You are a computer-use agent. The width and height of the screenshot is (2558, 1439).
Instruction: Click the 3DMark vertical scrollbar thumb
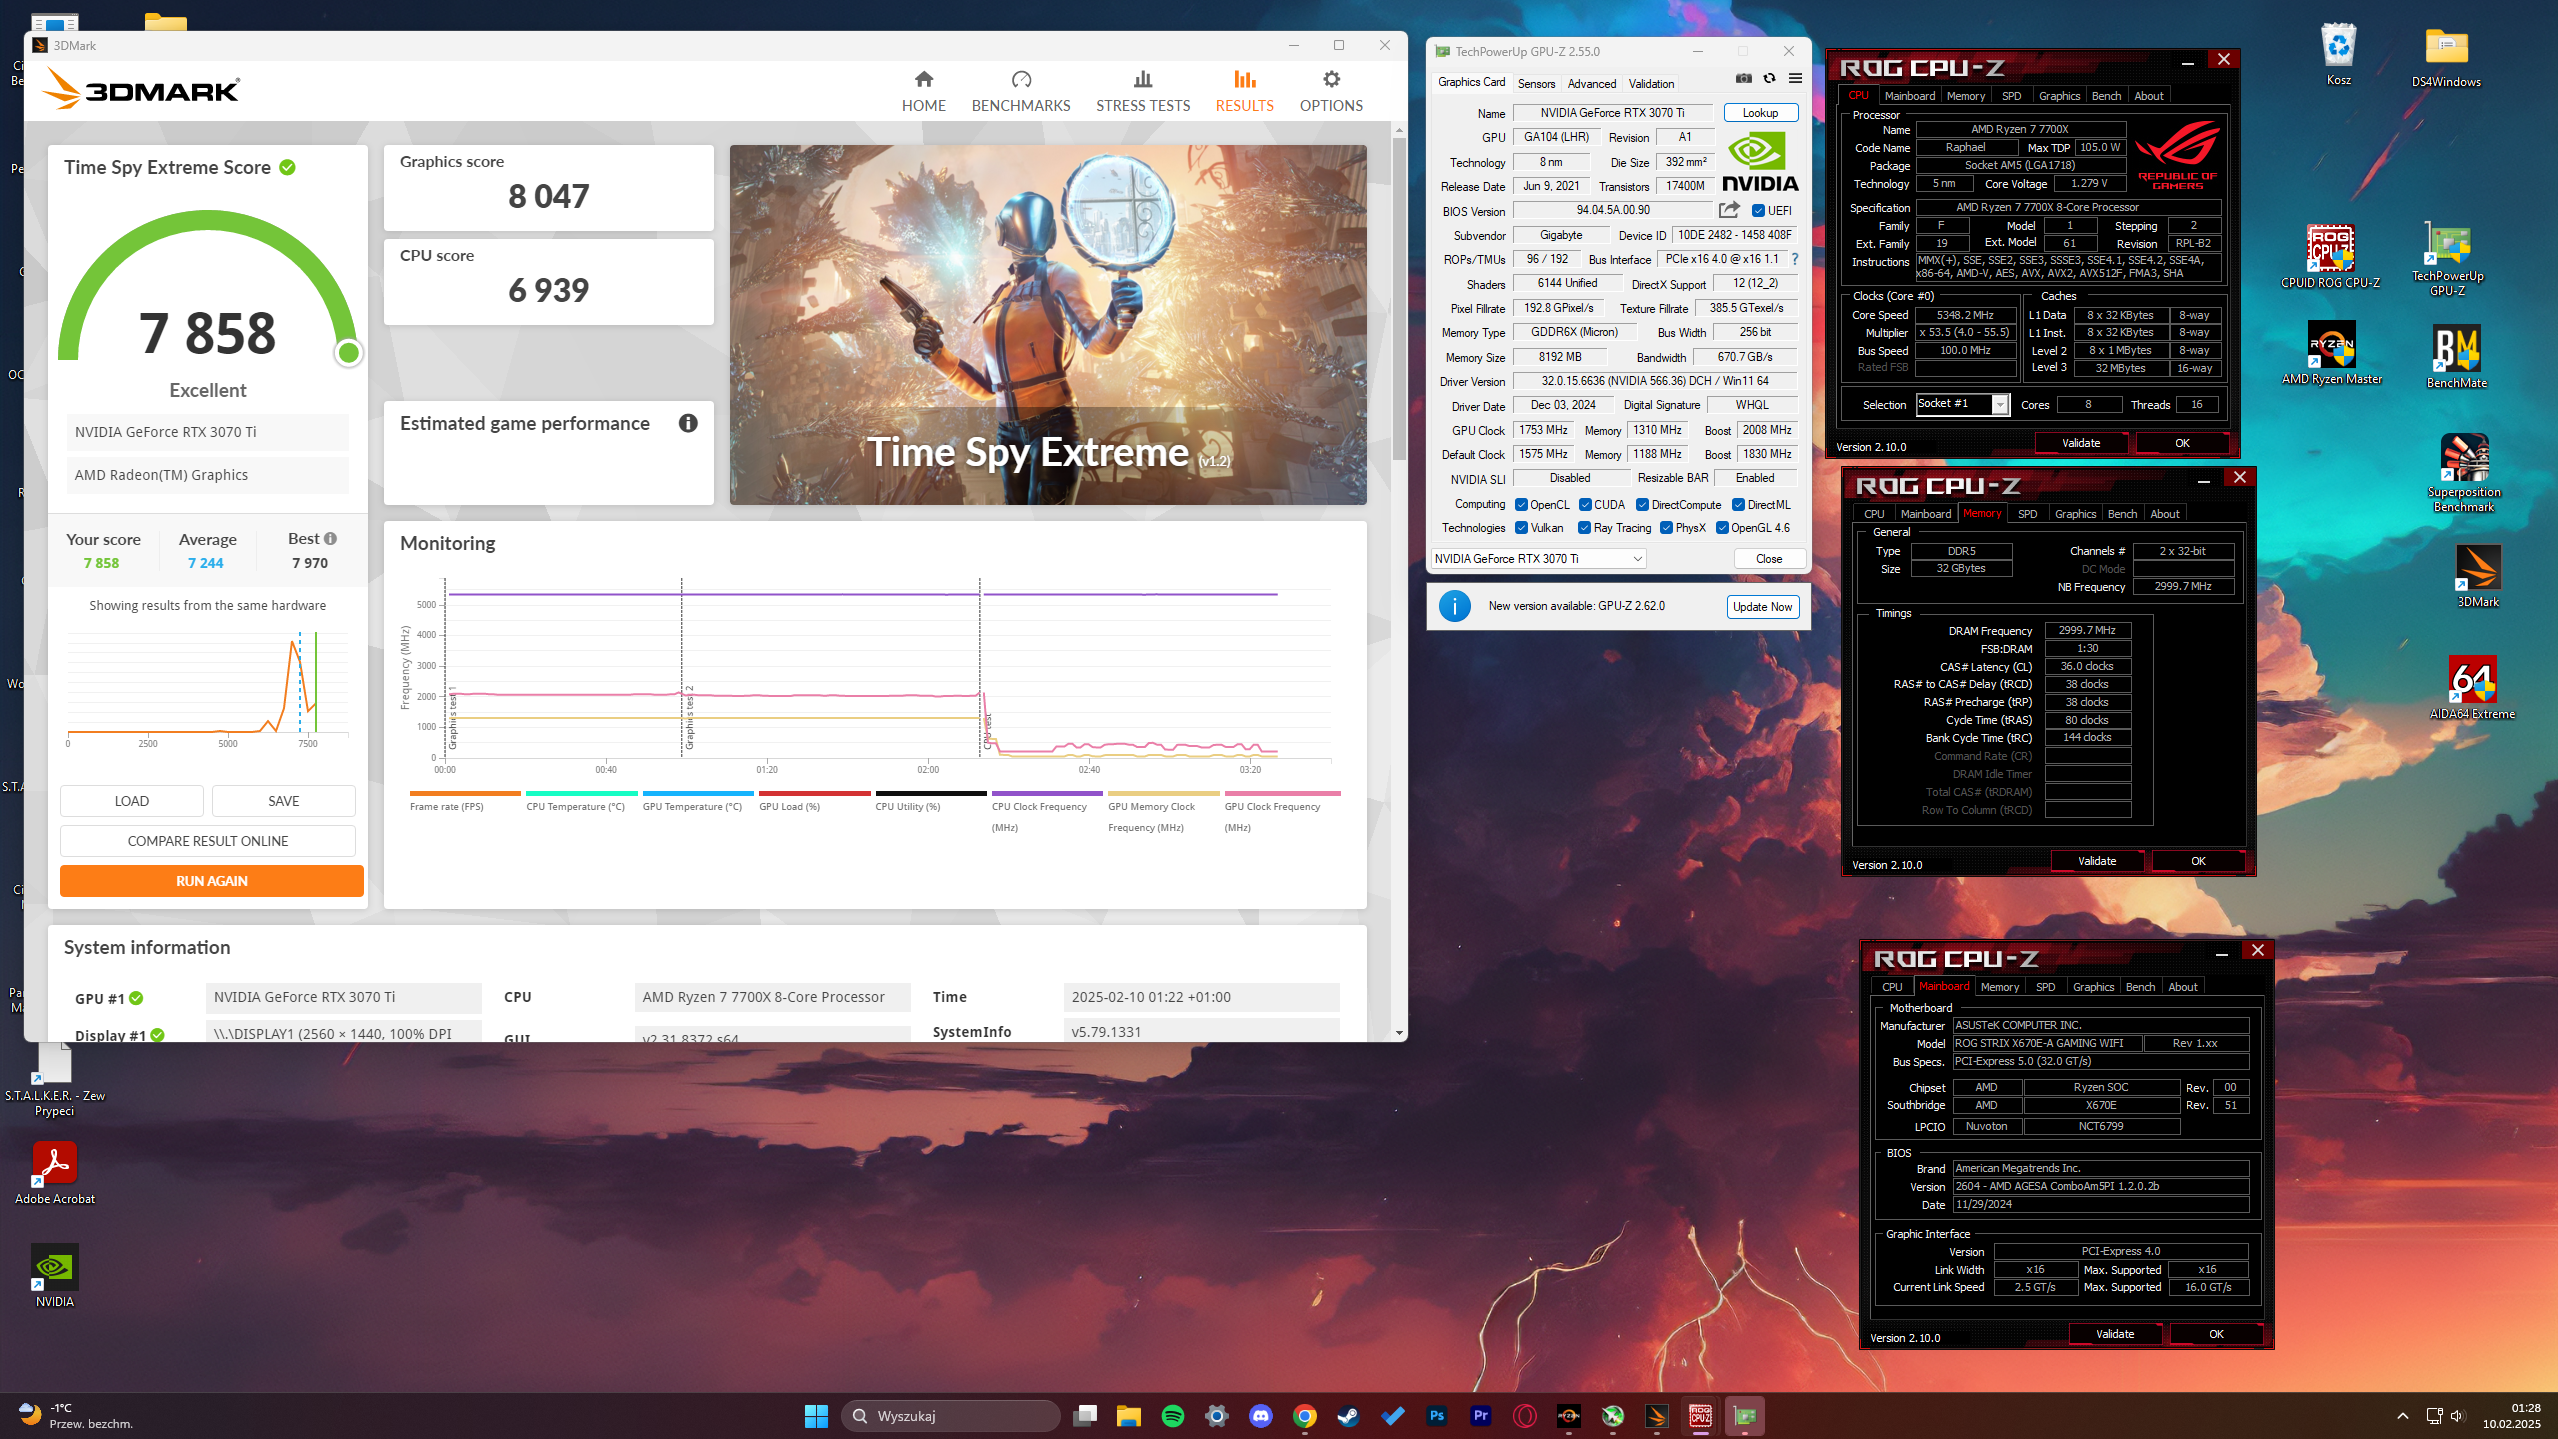[1398, 300]
